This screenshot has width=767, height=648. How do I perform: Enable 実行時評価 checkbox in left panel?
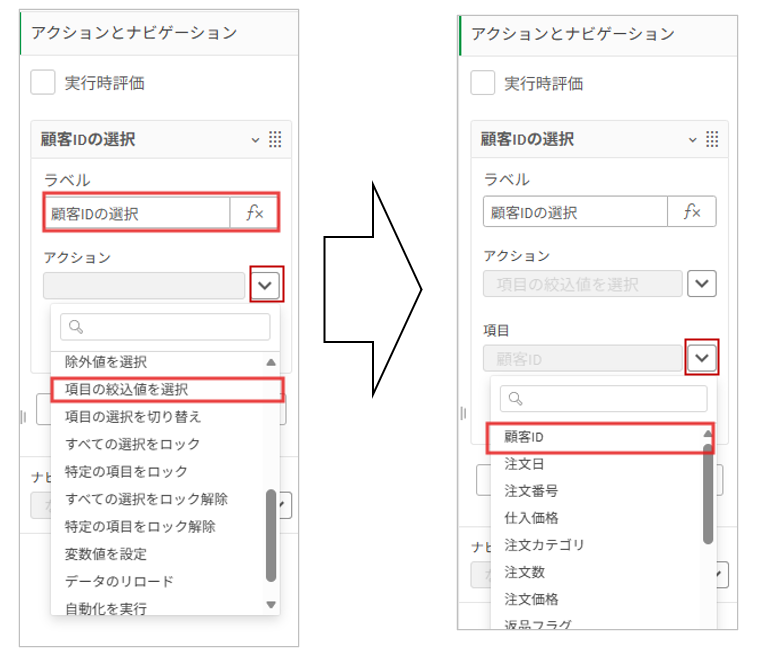(43, 83)
